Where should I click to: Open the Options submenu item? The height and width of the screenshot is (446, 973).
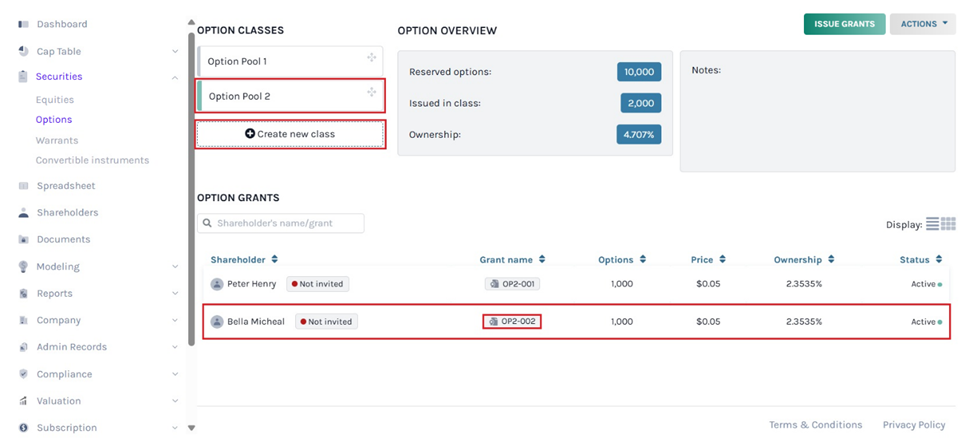(x=54, y=120)
